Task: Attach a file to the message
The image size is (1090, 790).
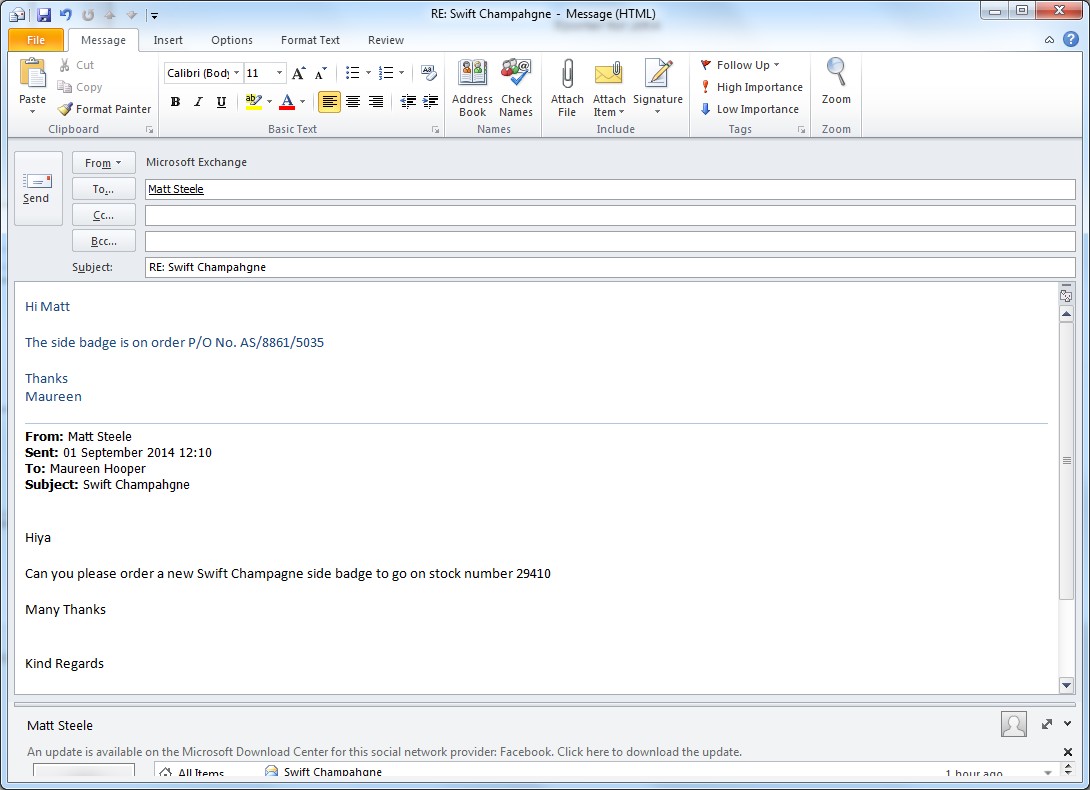Action: click(567, 88)
